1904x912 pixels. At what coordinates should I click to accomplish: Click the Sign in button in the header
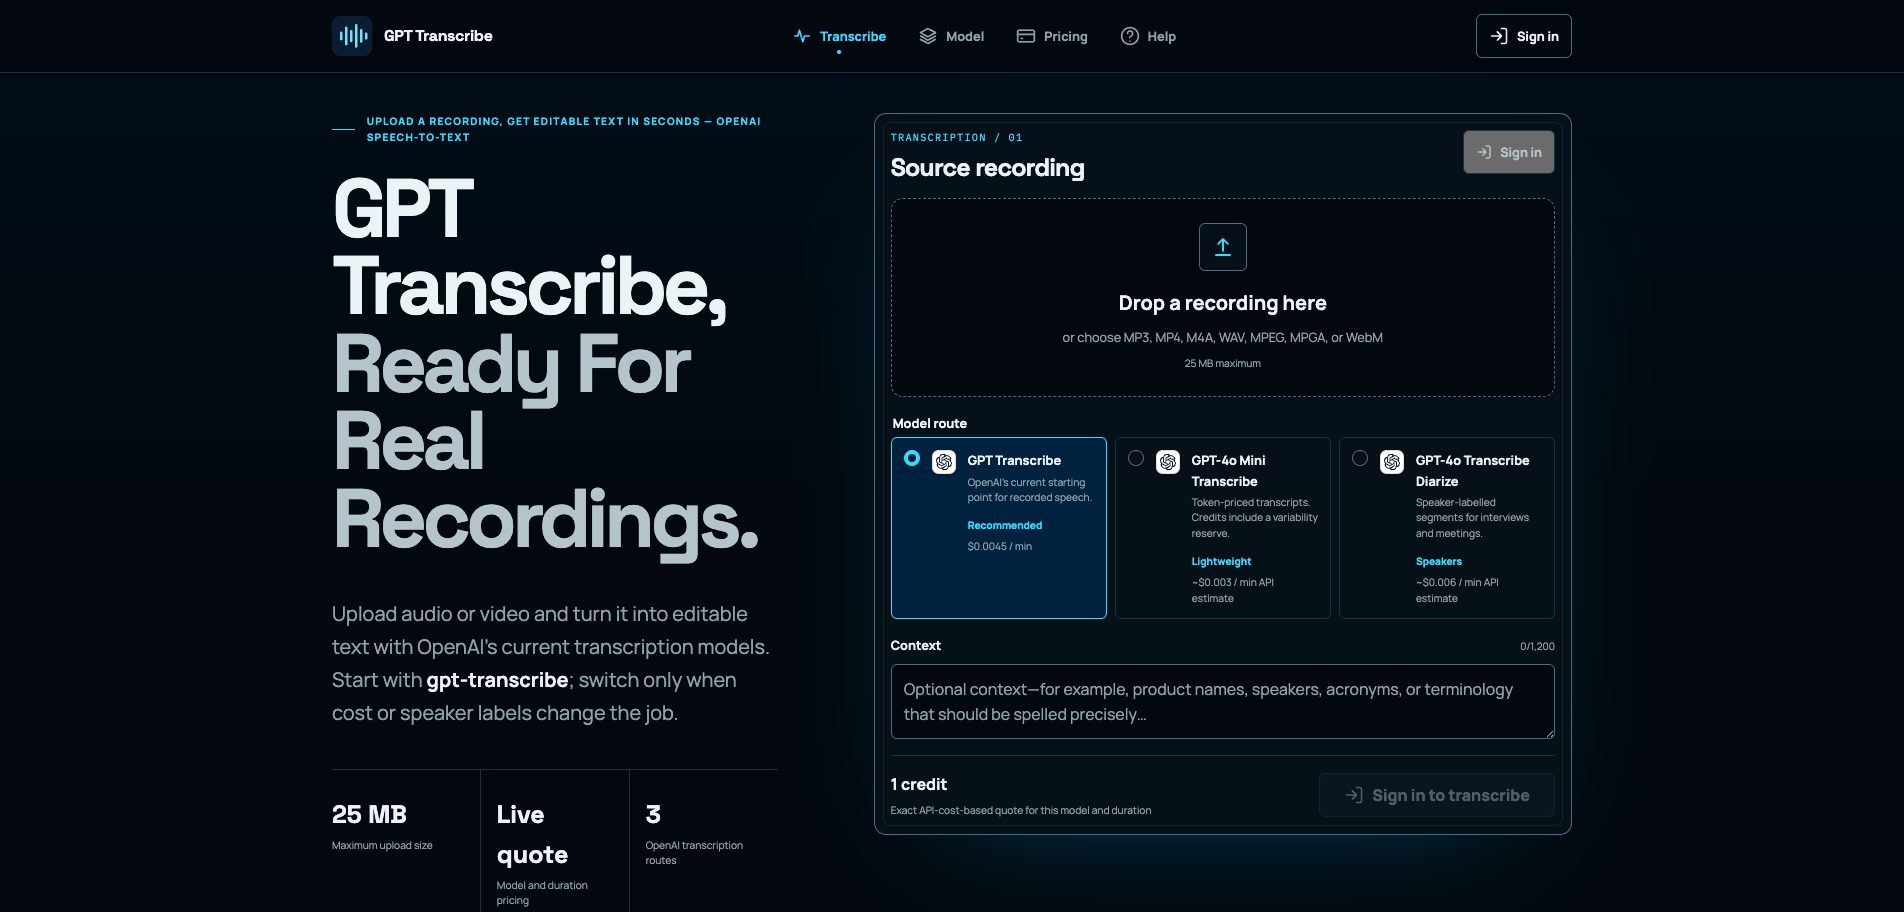1524,36
